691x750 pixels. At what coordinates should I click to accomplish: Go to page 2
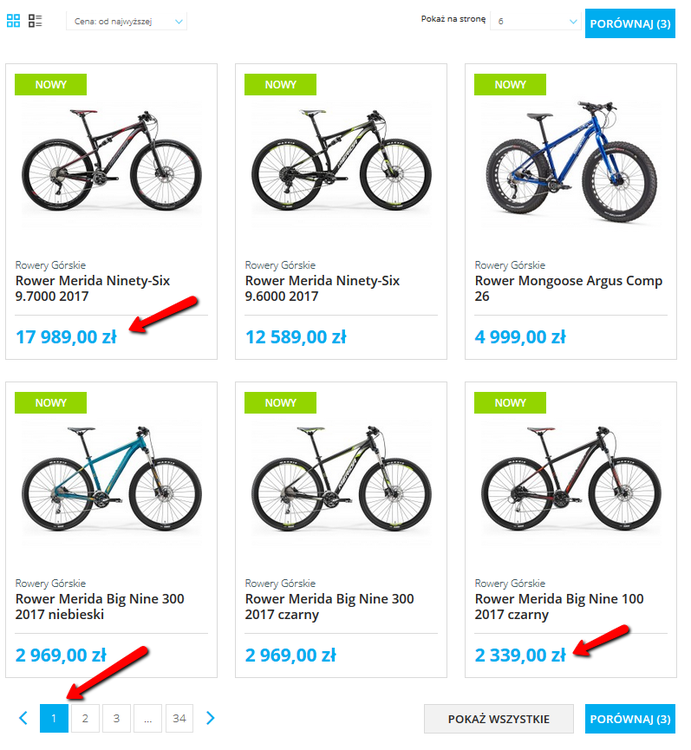pos(85,718)
